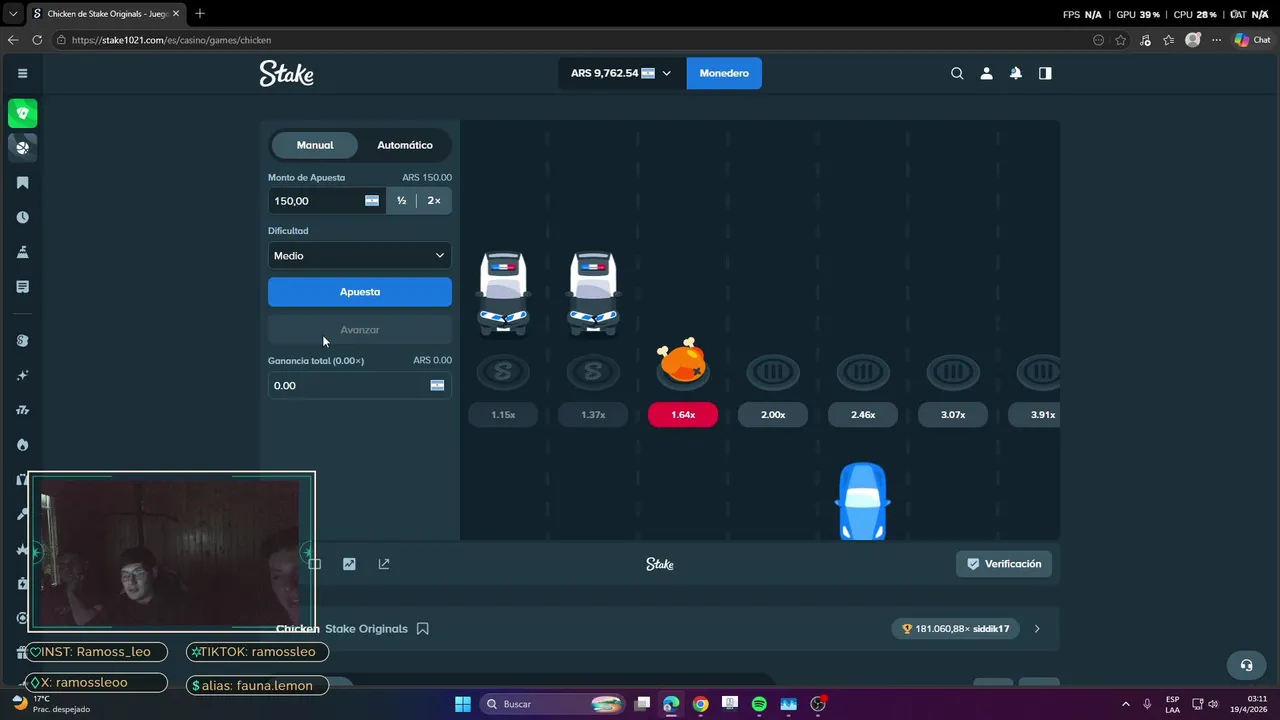Open My Bets receipt icon in sidebar
Image resolution: width=1280 pixels, height=720 pixels.
22,287
